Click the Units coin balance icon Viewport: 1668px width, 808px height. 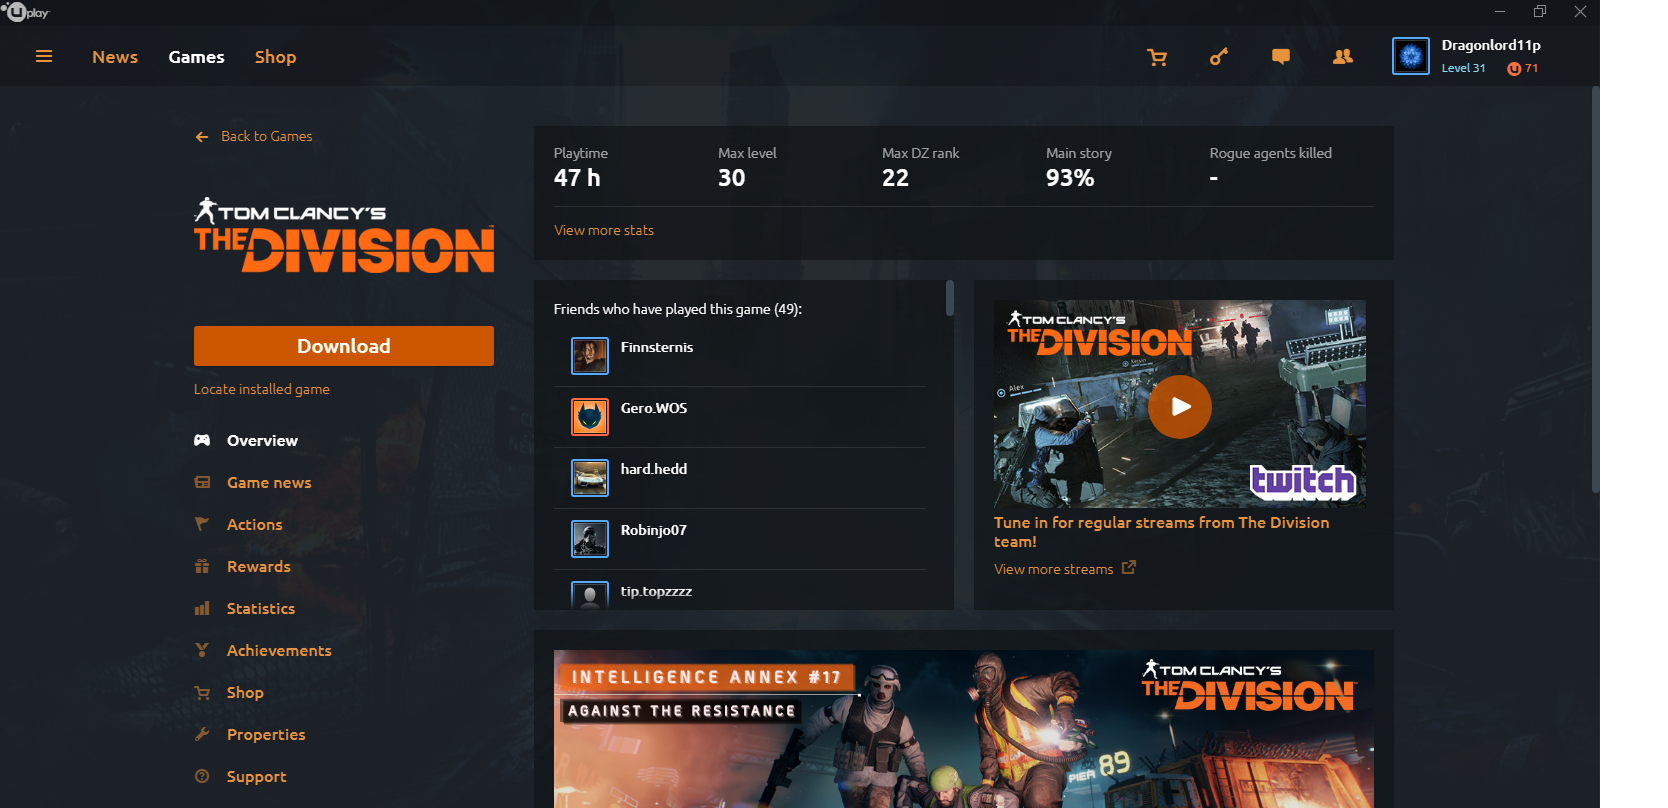pos(1513,69)
